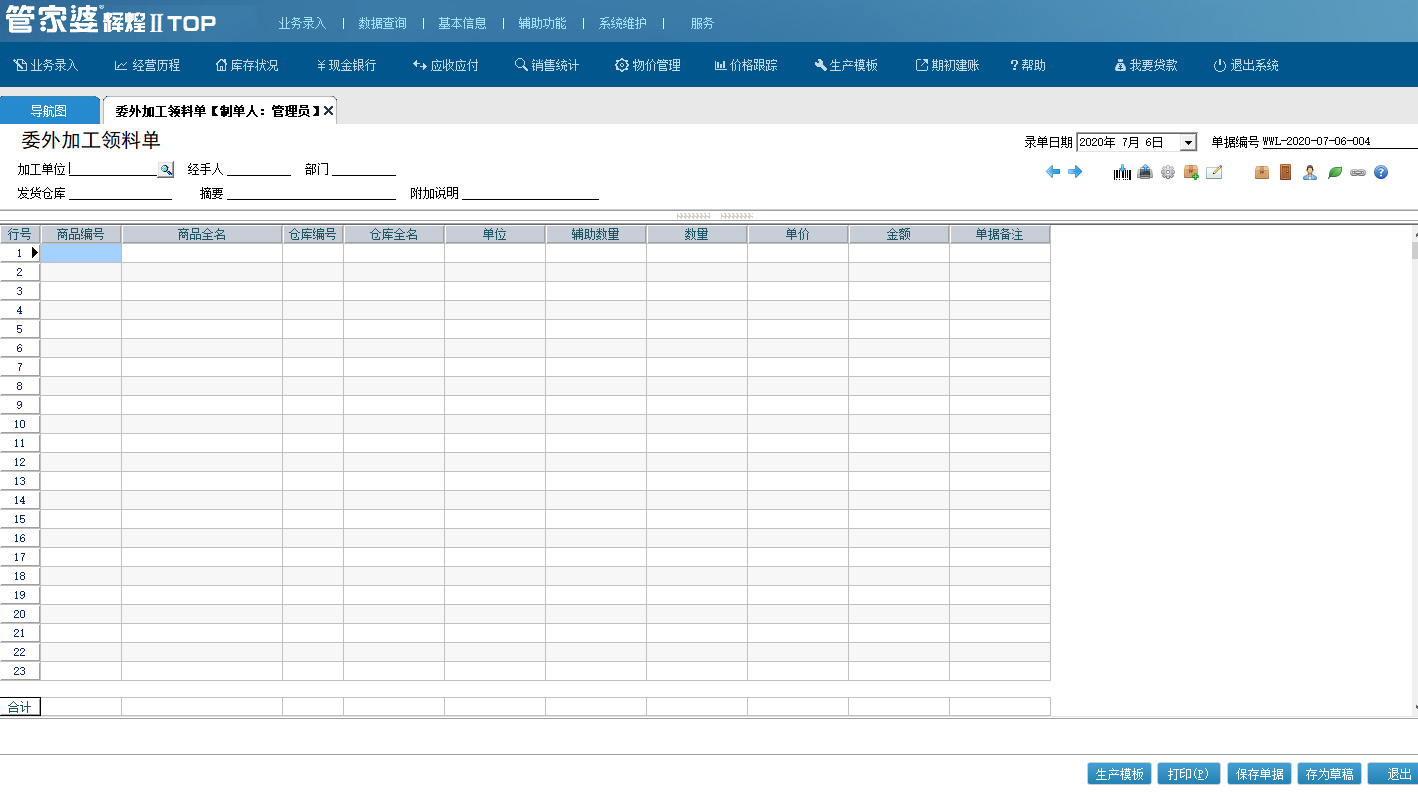The height and width of the screenshot is (792, 1418).
Task: Open 现金银行 toolbar item
Action: (346, 65)
